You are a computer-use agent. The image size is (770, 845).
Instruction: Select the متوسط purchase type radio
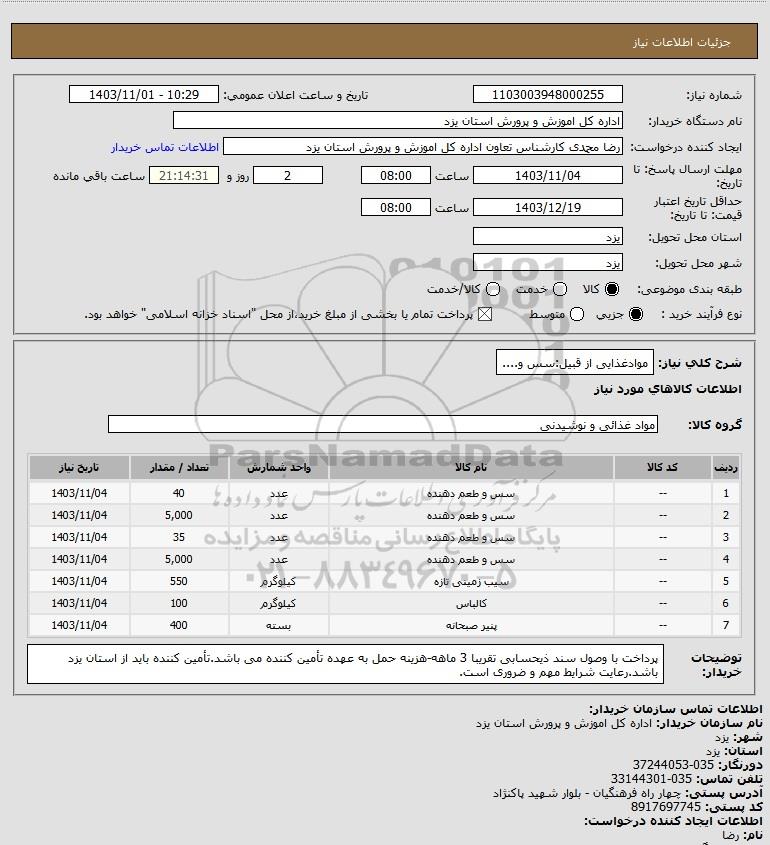pos(577,314)
